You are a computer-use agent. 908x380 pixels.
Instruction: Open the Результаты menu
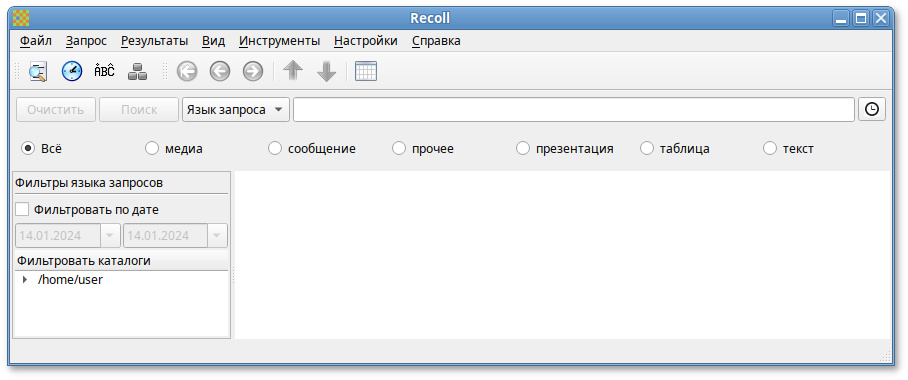pyautogui.click(x=155, y=41)
